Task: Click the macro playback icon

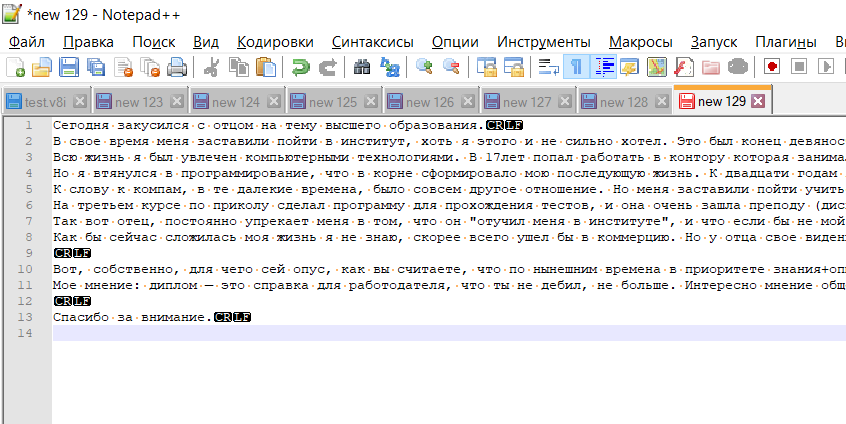Action: point(825,67)
